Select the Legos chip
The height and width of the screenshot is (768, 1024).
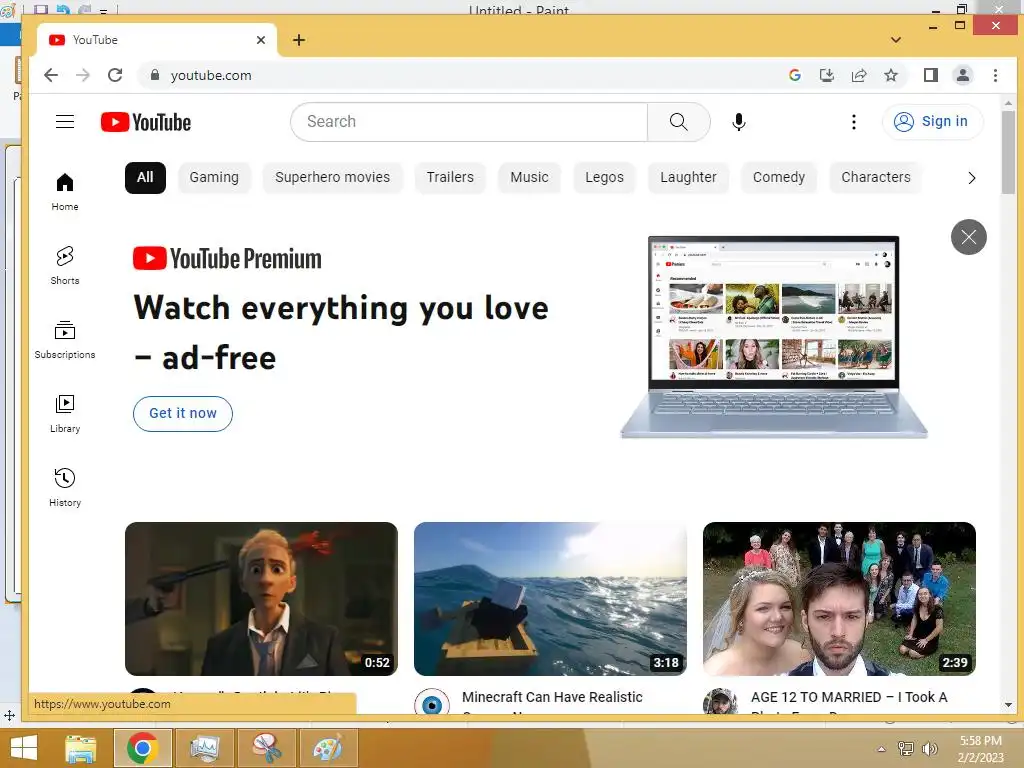click(604, 178)
